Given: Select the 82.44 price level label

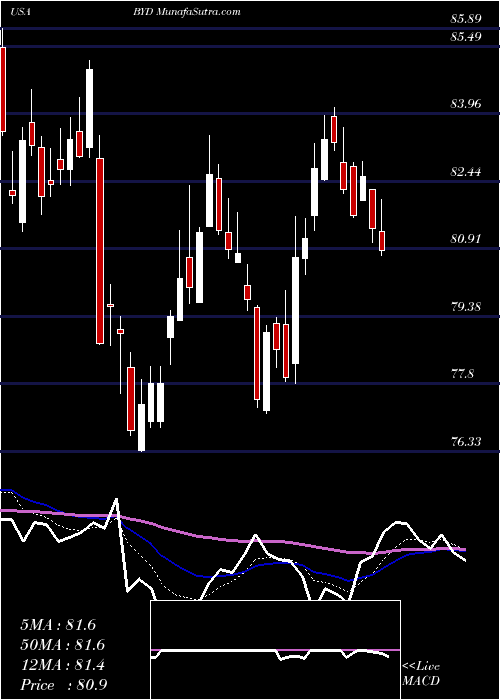Looking at the screenshot, I should (x=466, y=171).
